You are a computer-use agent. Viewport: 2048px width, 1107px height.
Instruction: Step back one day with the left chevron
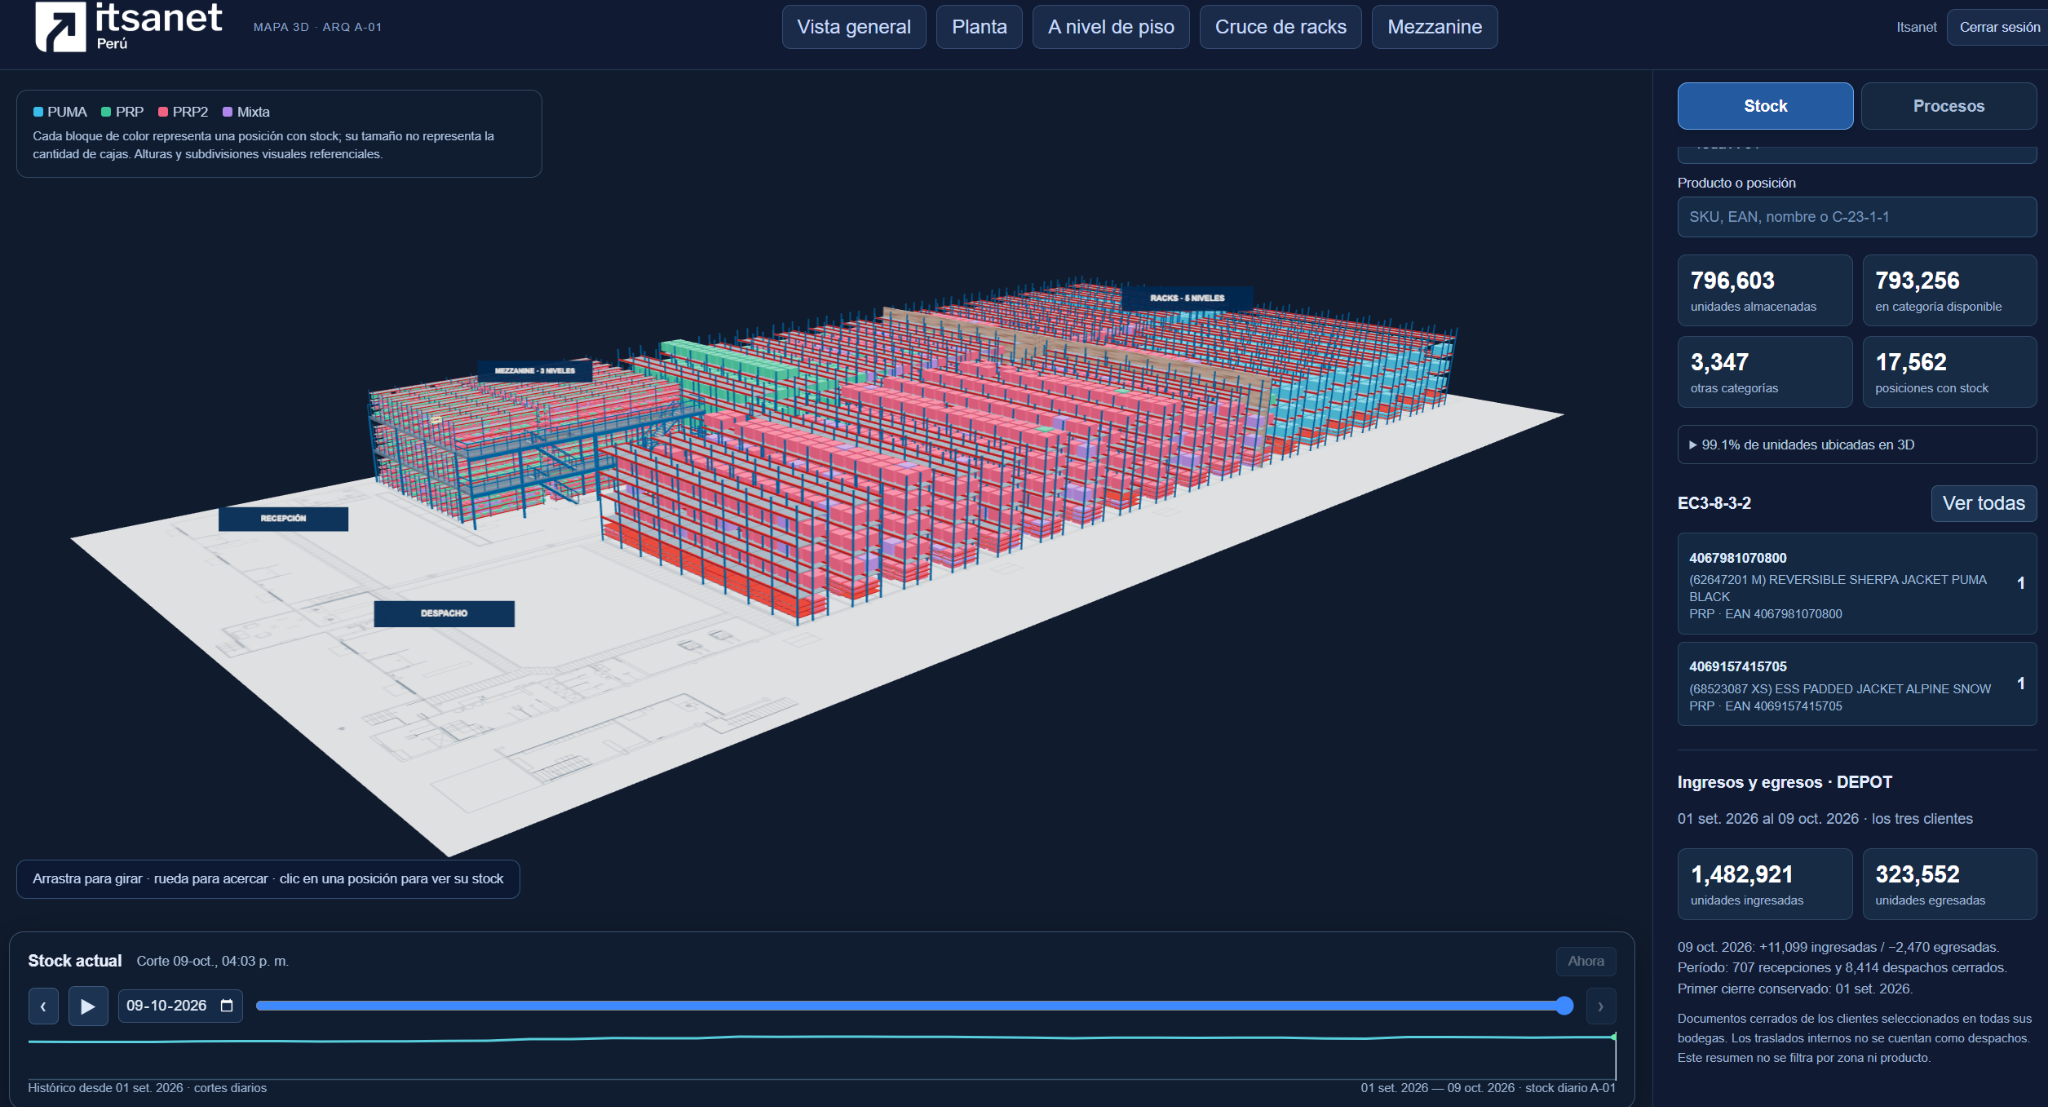point(43,1006)
